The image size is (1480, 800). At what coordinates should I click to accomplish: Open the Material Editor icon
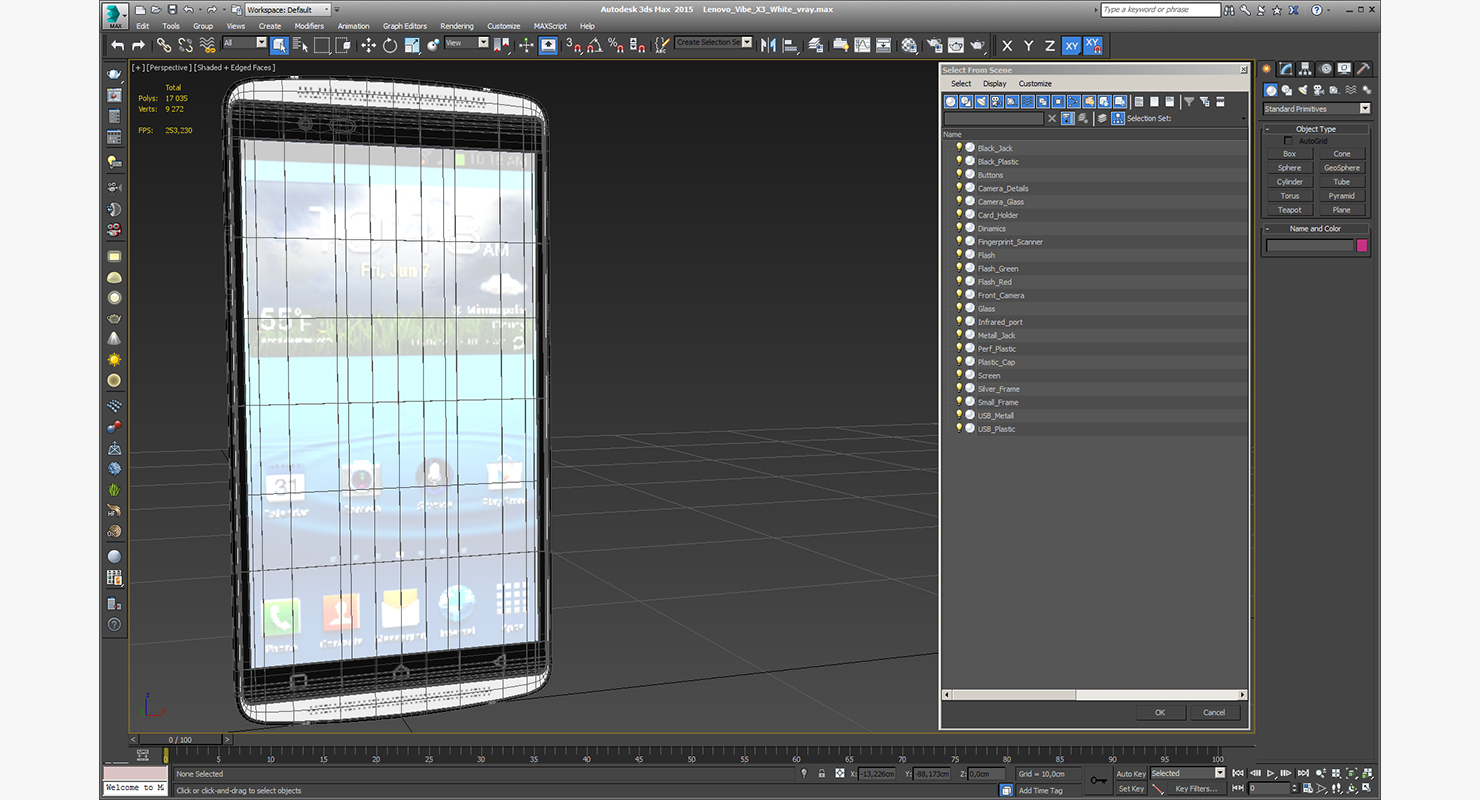[909, 45]
